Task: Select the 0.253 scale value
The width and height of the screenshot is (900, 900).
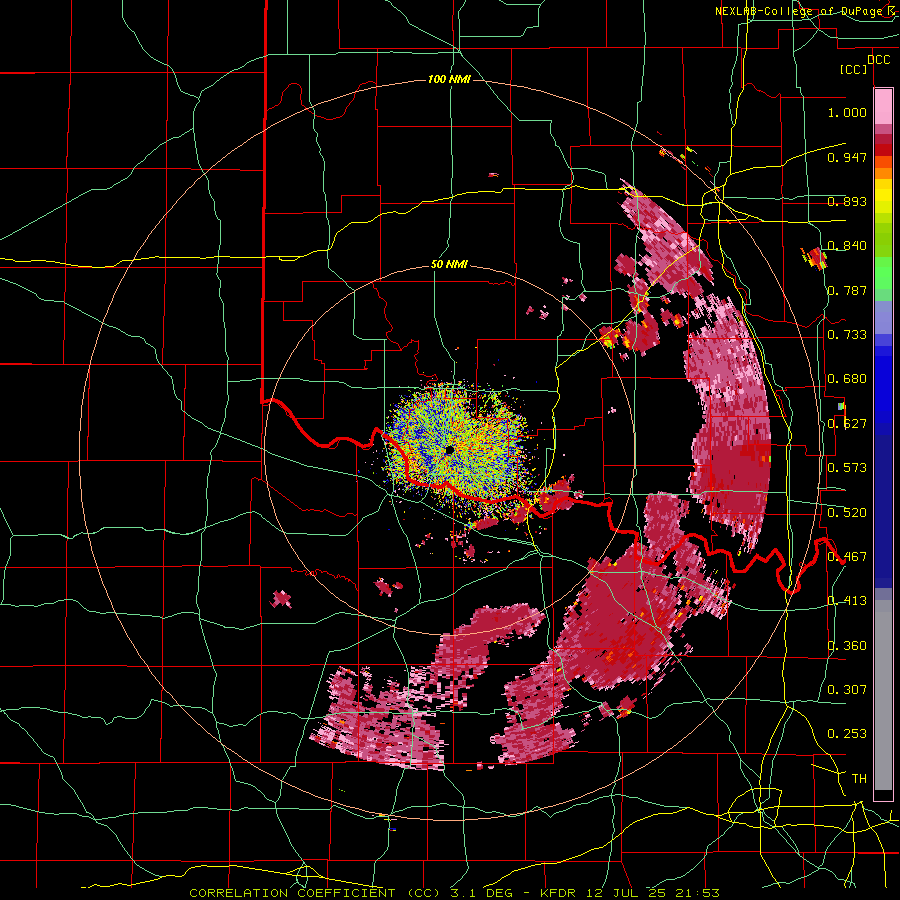Action: tap(847, 734)
